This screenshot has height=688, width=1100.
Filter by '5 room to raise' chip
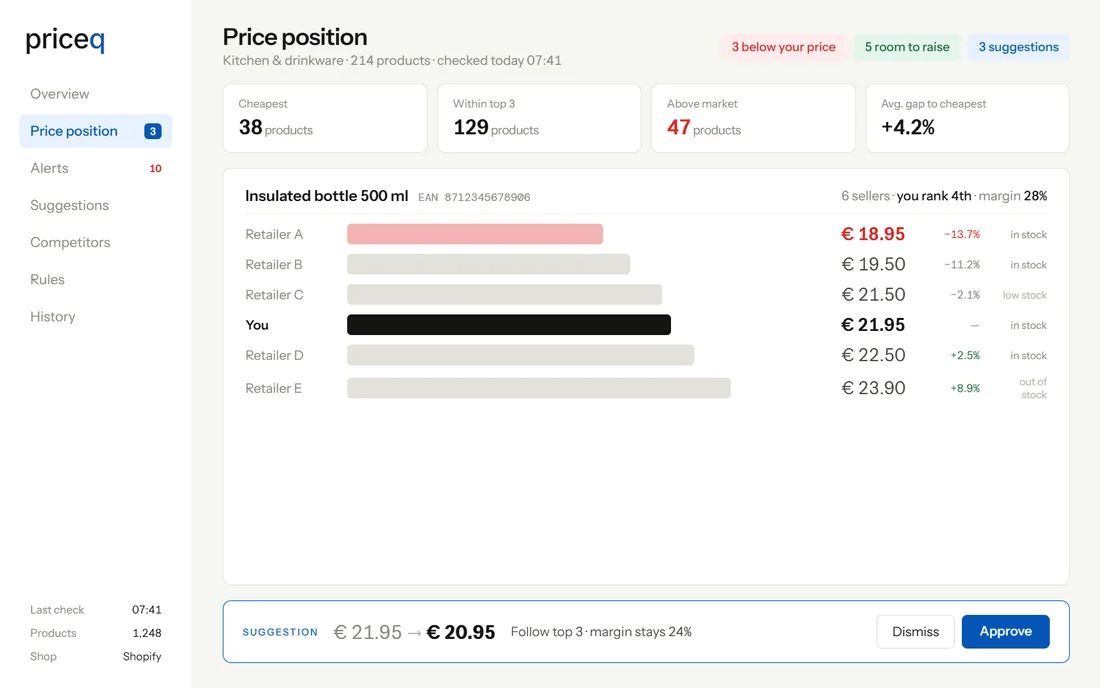907,47
